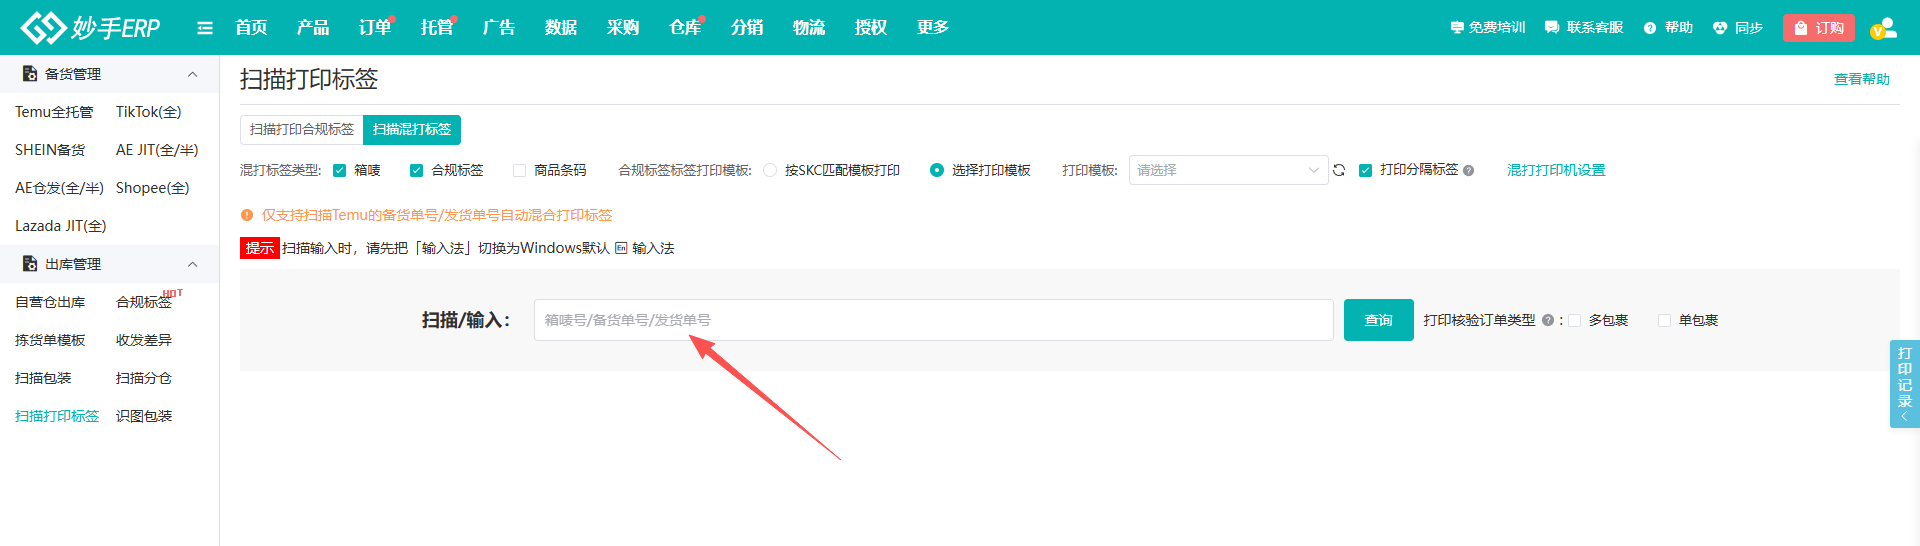Toggle the 合规标签 checkbox
This screenshot has width=1920, height=546.
[x=416, y=171]
